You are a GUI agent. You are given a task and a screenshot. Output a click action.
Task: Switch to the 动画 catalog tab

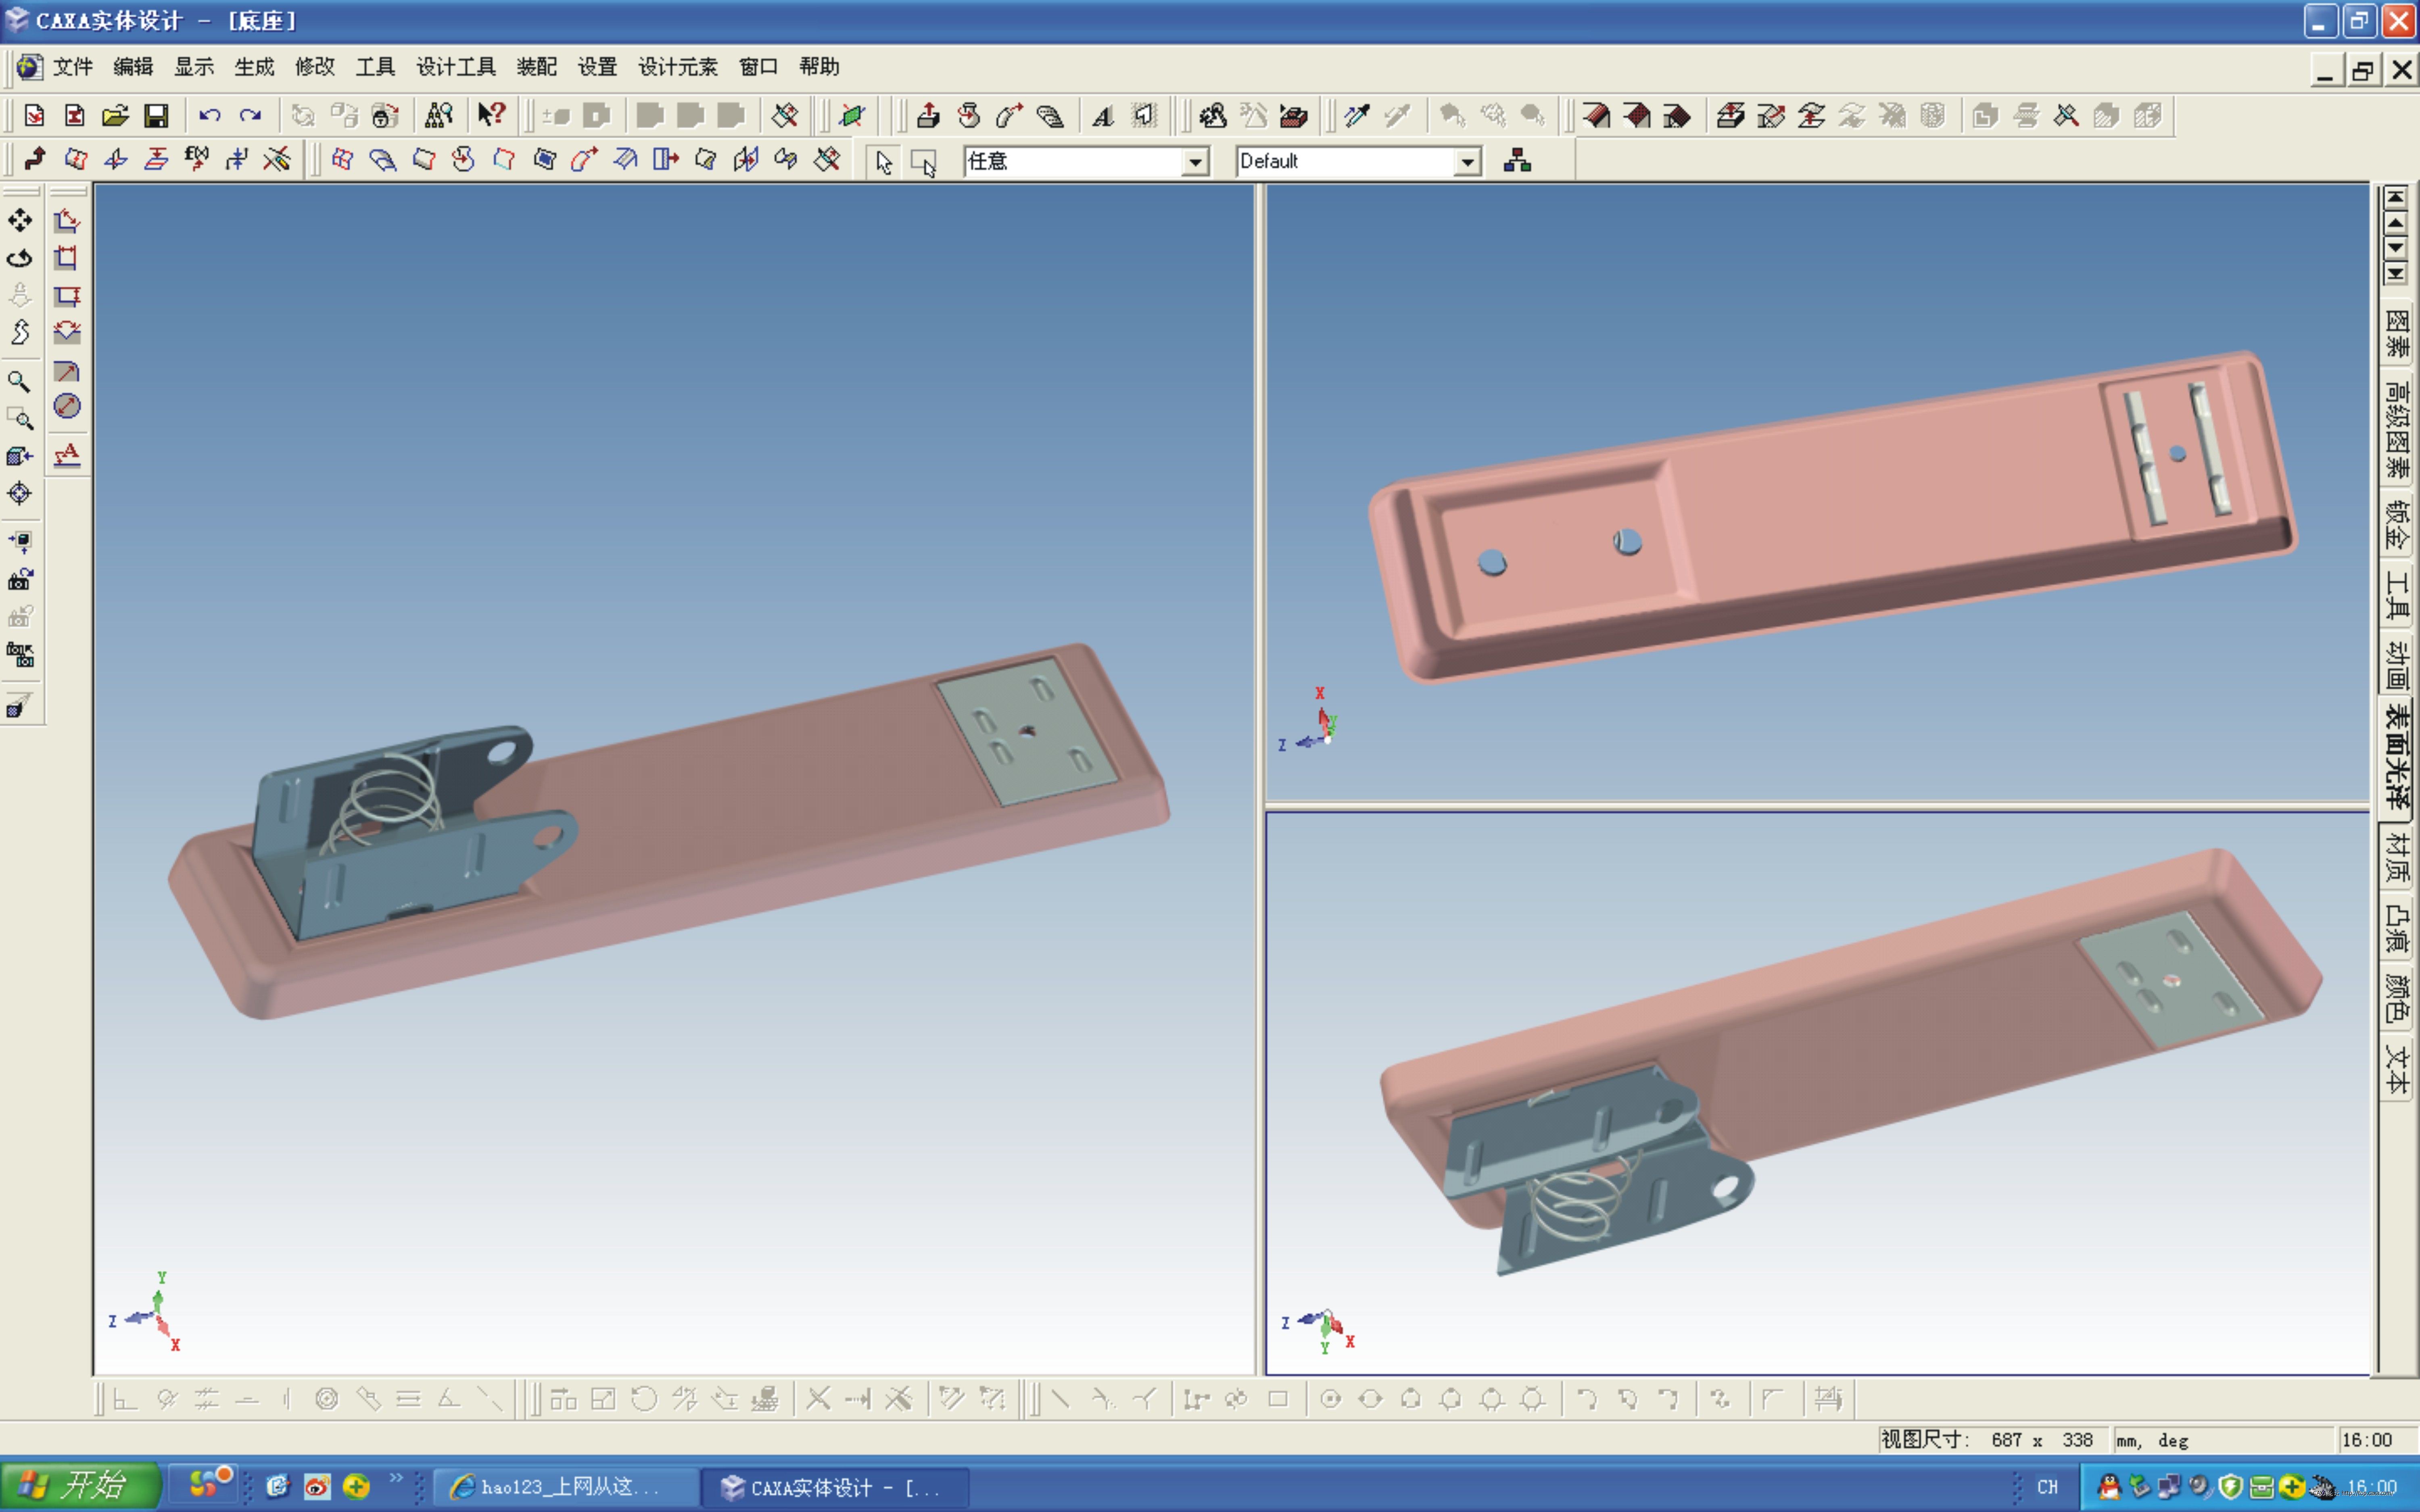2397,665
